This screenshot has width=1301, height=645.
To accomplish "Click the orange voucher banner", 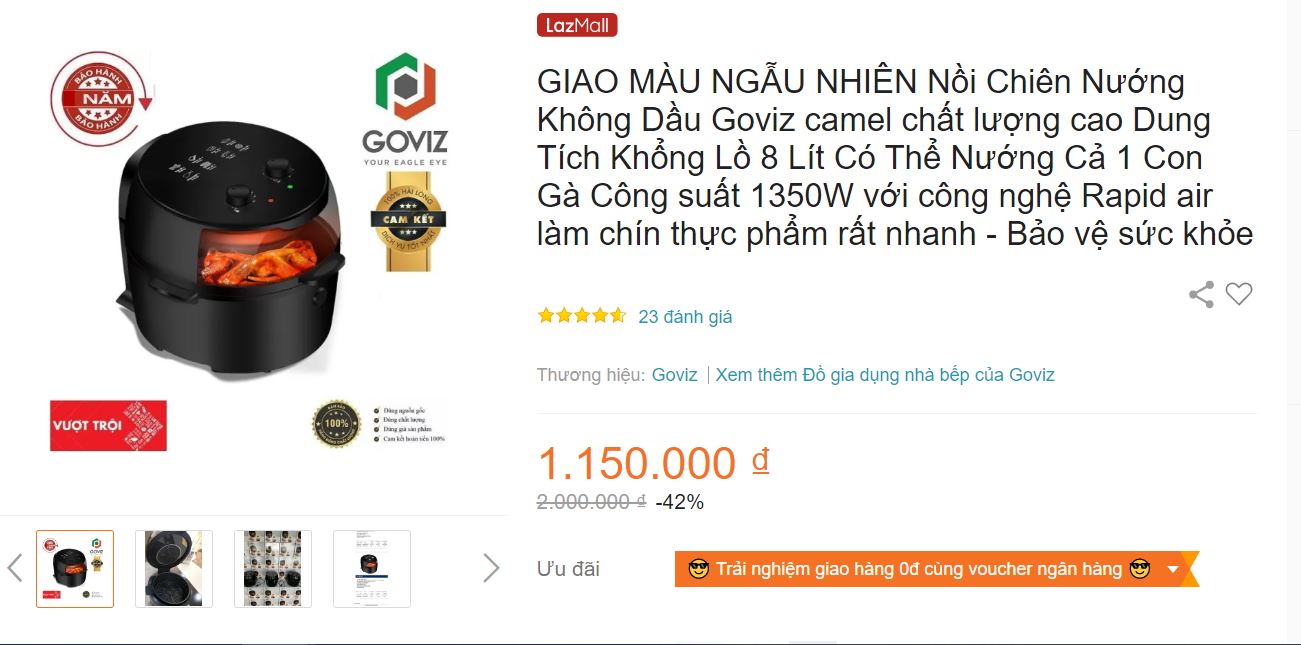I will pos(936,569).
